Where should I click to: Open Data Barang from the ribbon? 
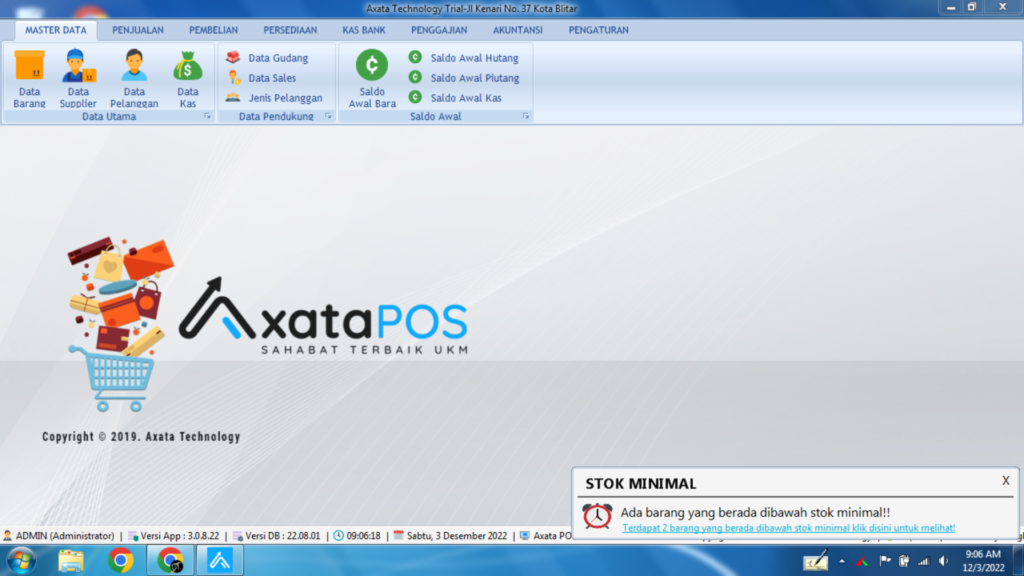29,78
